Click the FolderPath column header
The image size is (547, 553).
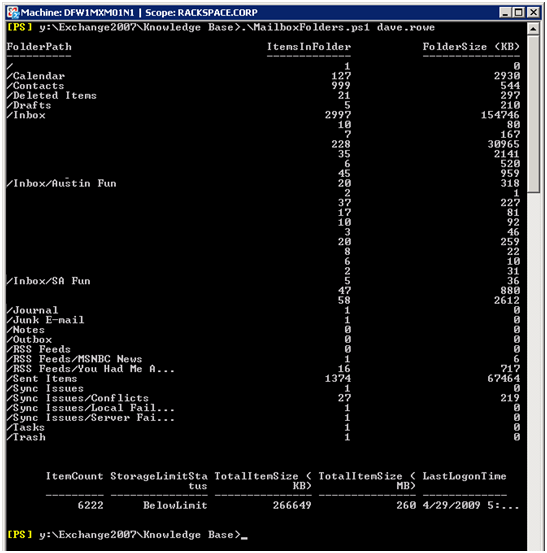point(39,47)
